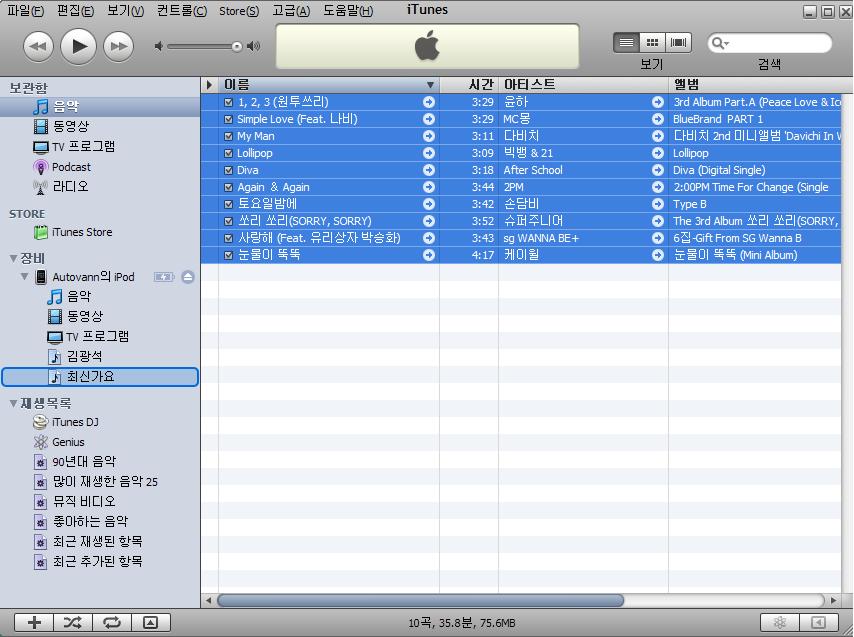Image resolution: width=854 pixels, height=637 pixels.
Task: Uncheck the song My Man
Action: [x=228, y=136]
